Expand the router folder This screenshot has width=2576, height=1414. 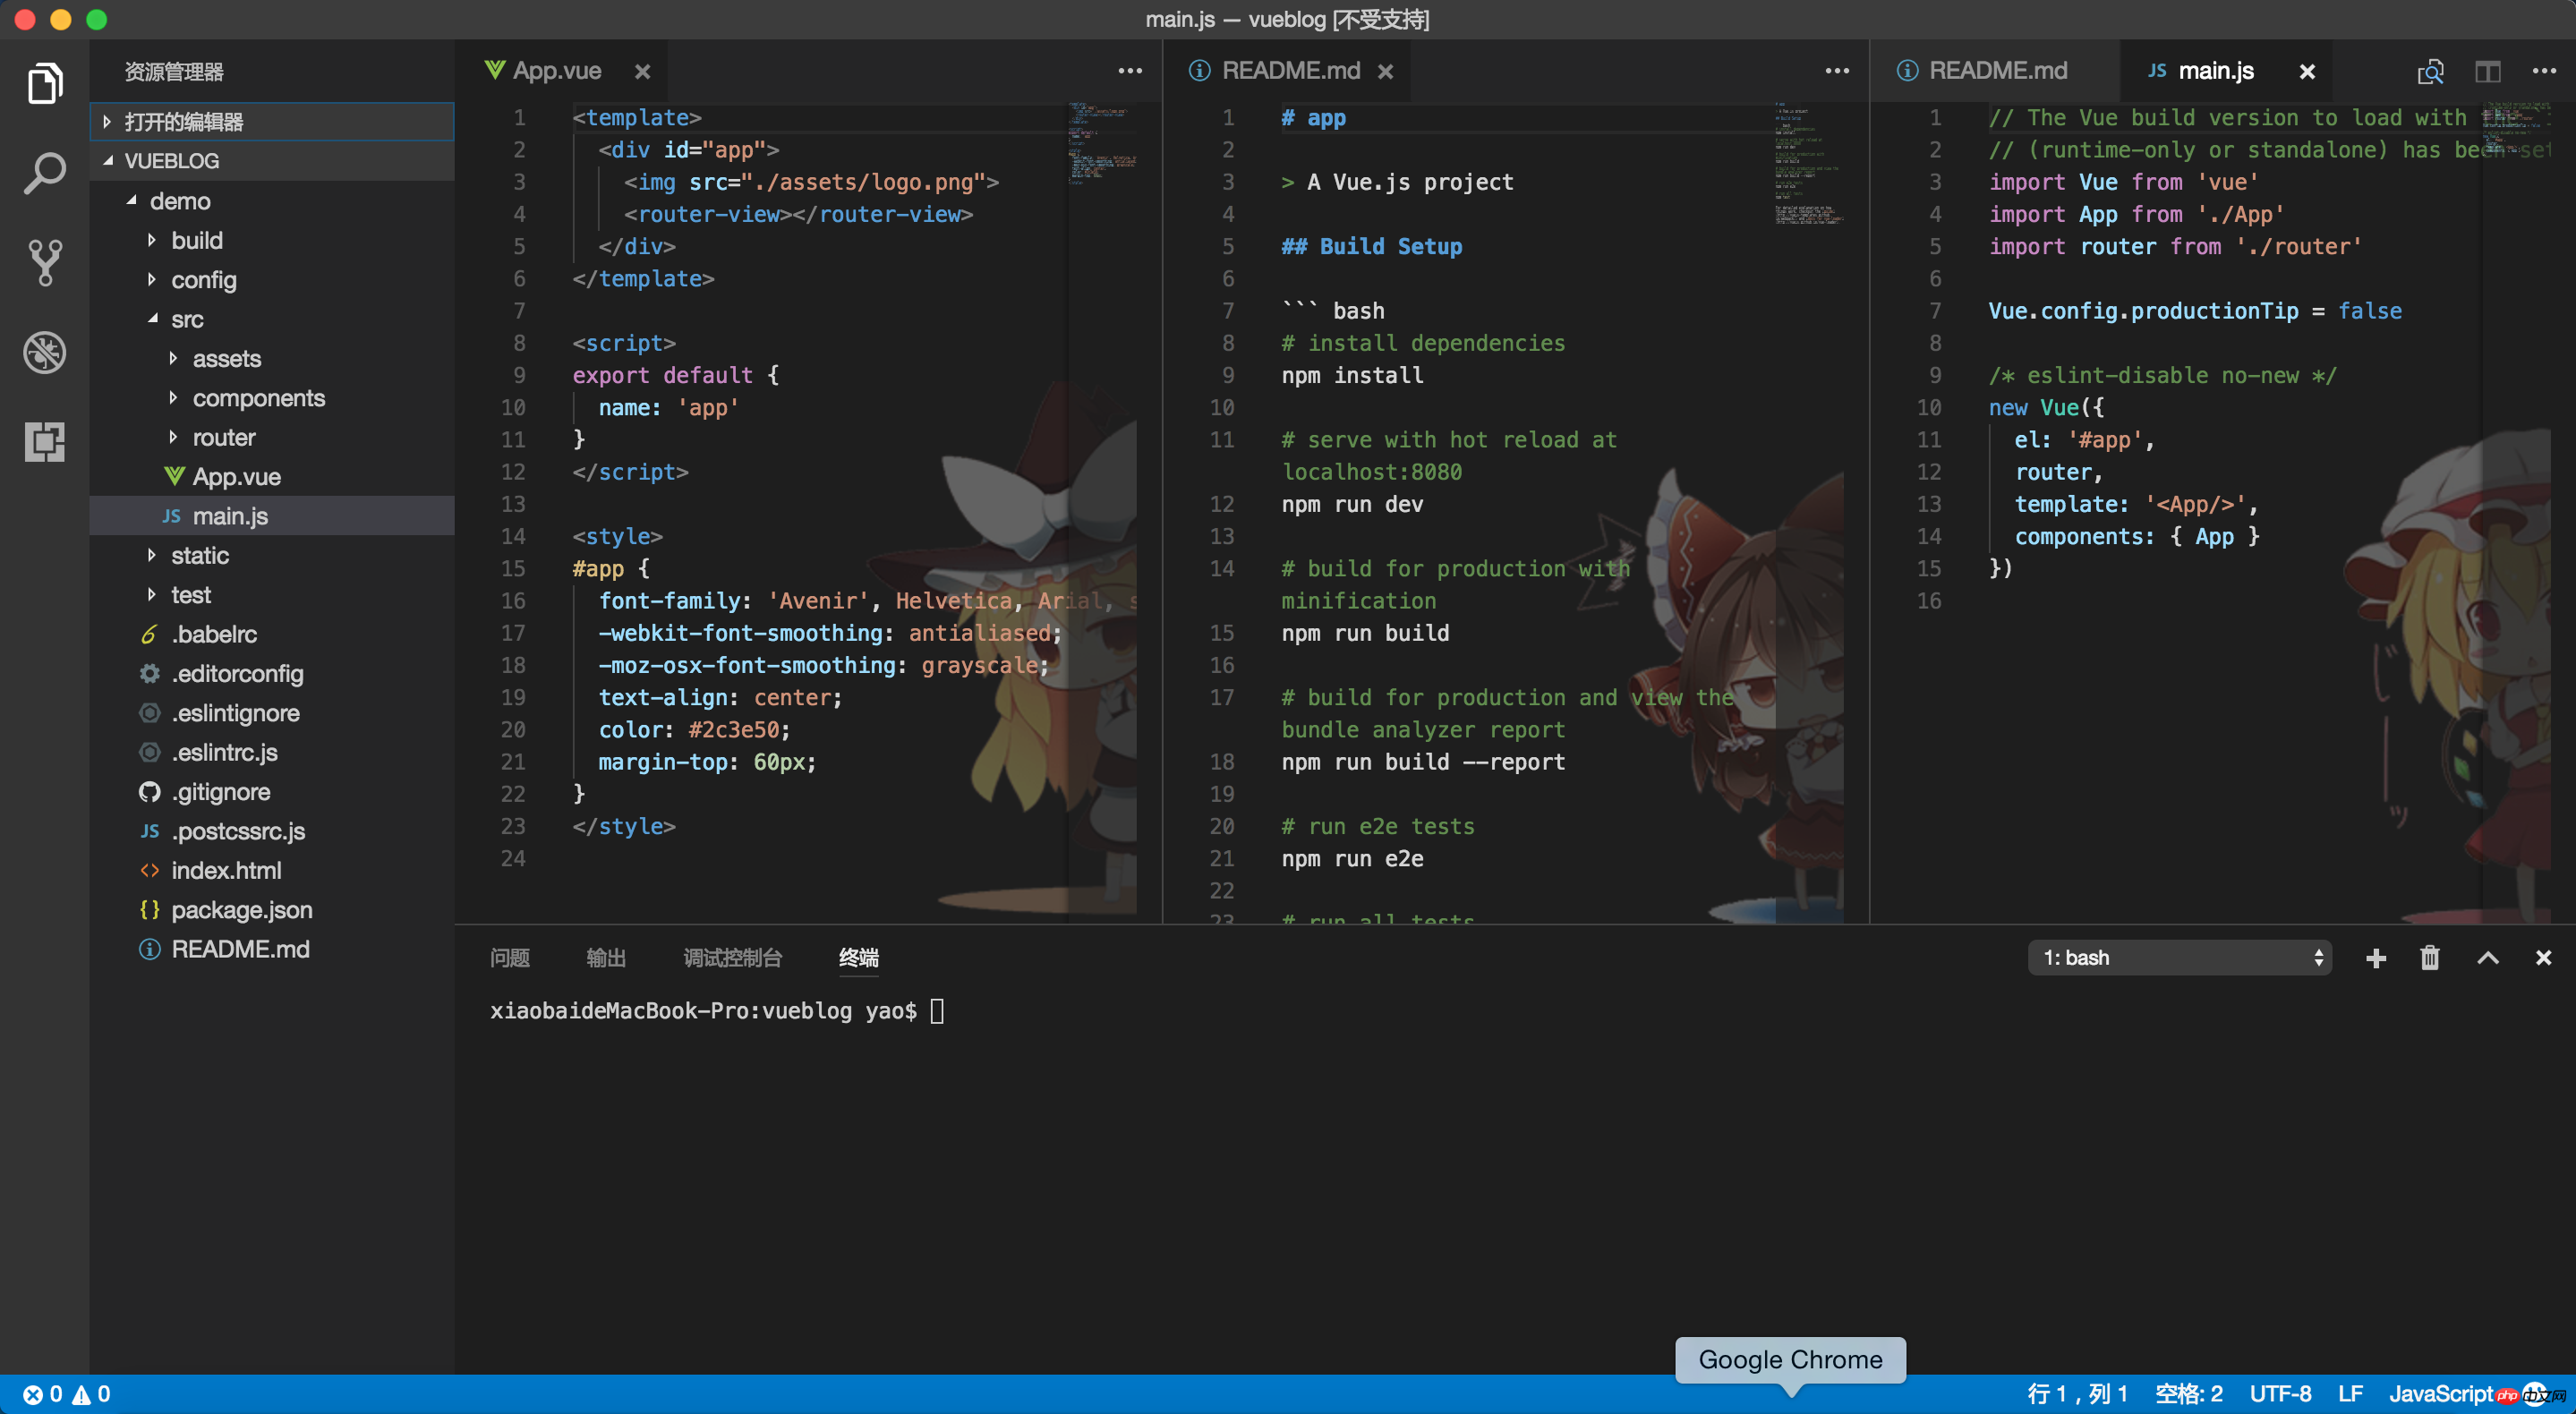pyautogui.click(x=173, y=437)
